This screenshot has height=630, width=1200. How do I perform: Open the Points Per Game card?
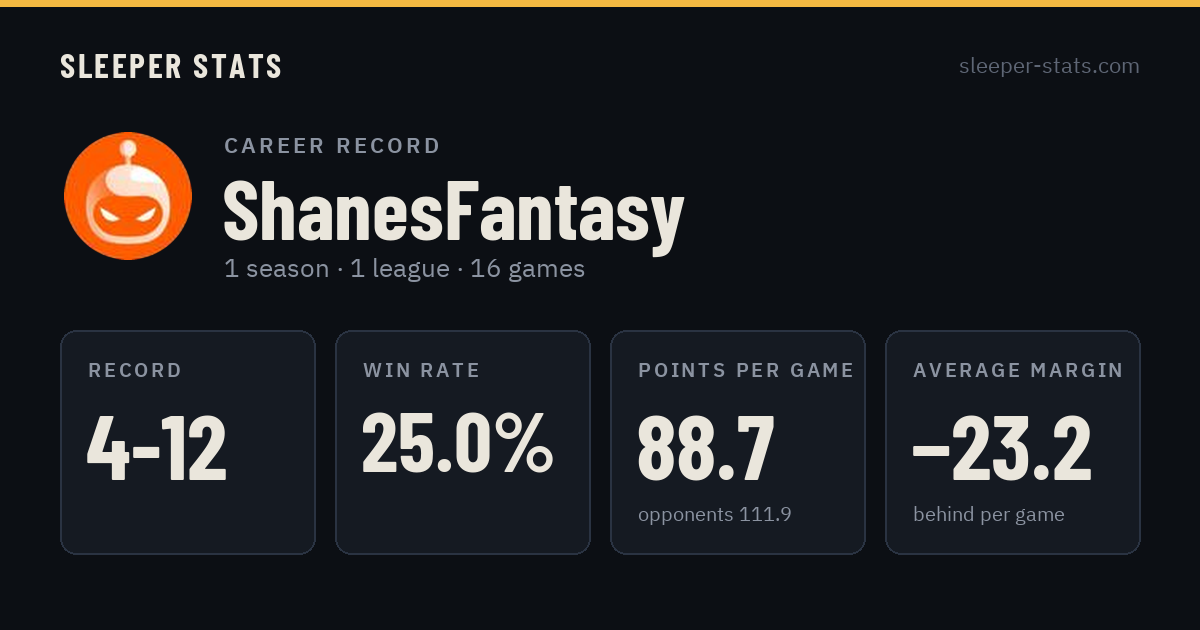pos(738,442)
